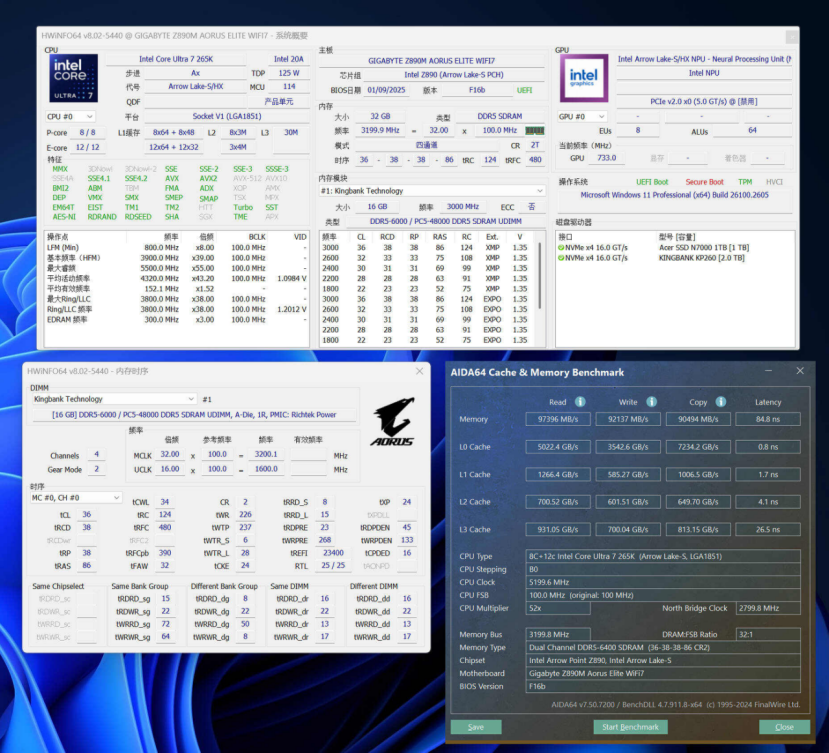The width and height of the screenshot is (829, 753).
Task: Click the Memory Type DDR5-6400 field
Action: (x=663, y=647)
